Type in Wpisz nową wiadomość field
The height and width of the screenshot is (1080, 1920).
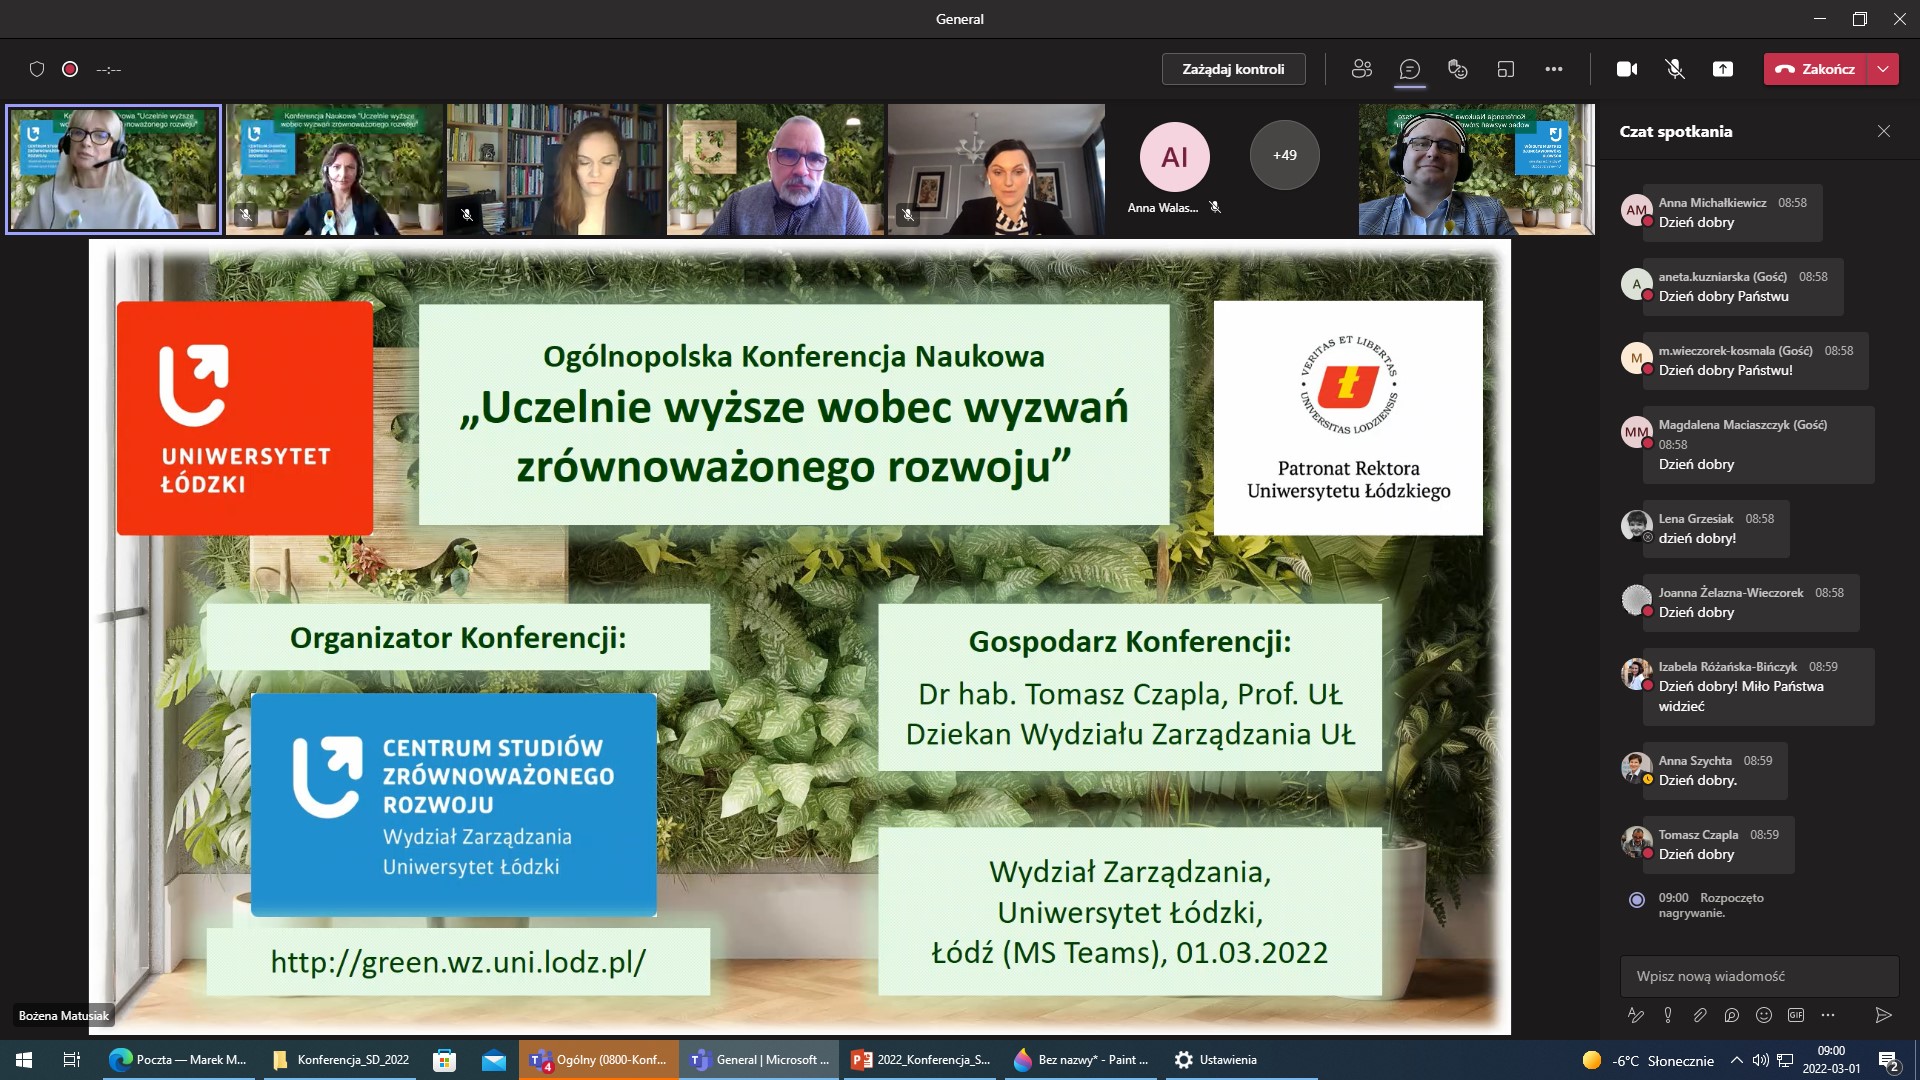1759,976
